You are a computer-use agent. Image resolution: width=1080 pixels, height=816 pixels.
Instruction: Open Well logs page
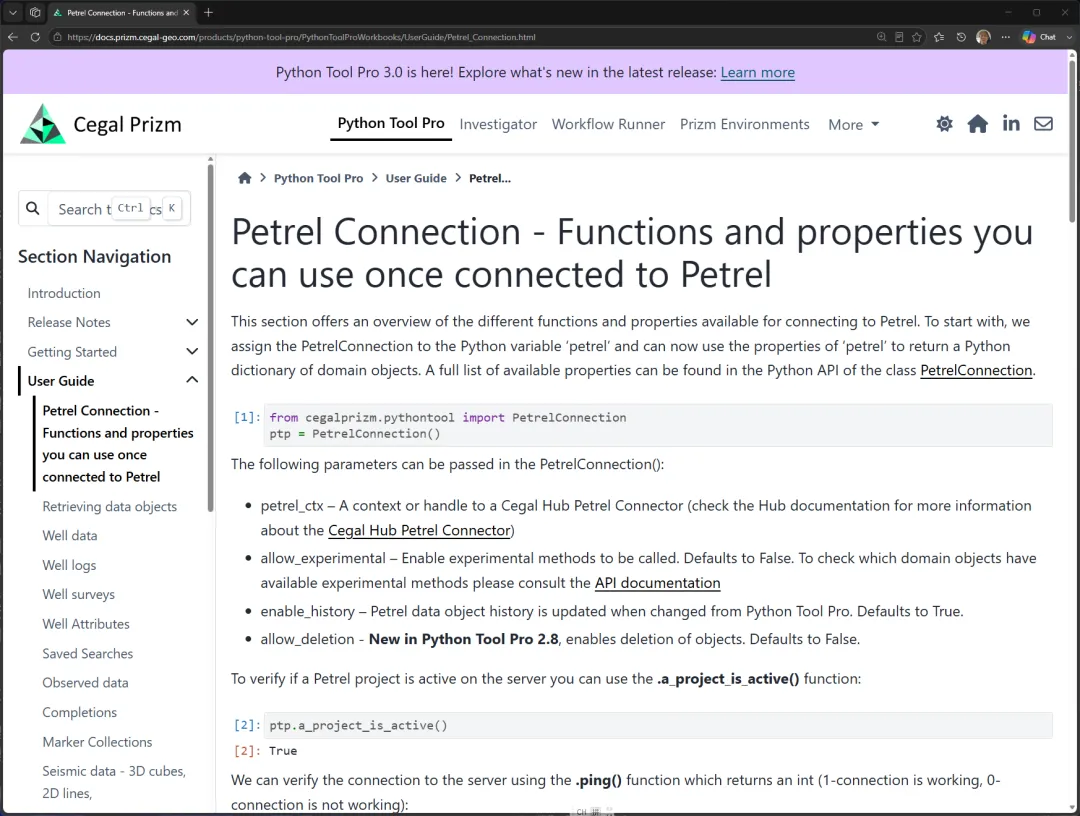(69, 565)
